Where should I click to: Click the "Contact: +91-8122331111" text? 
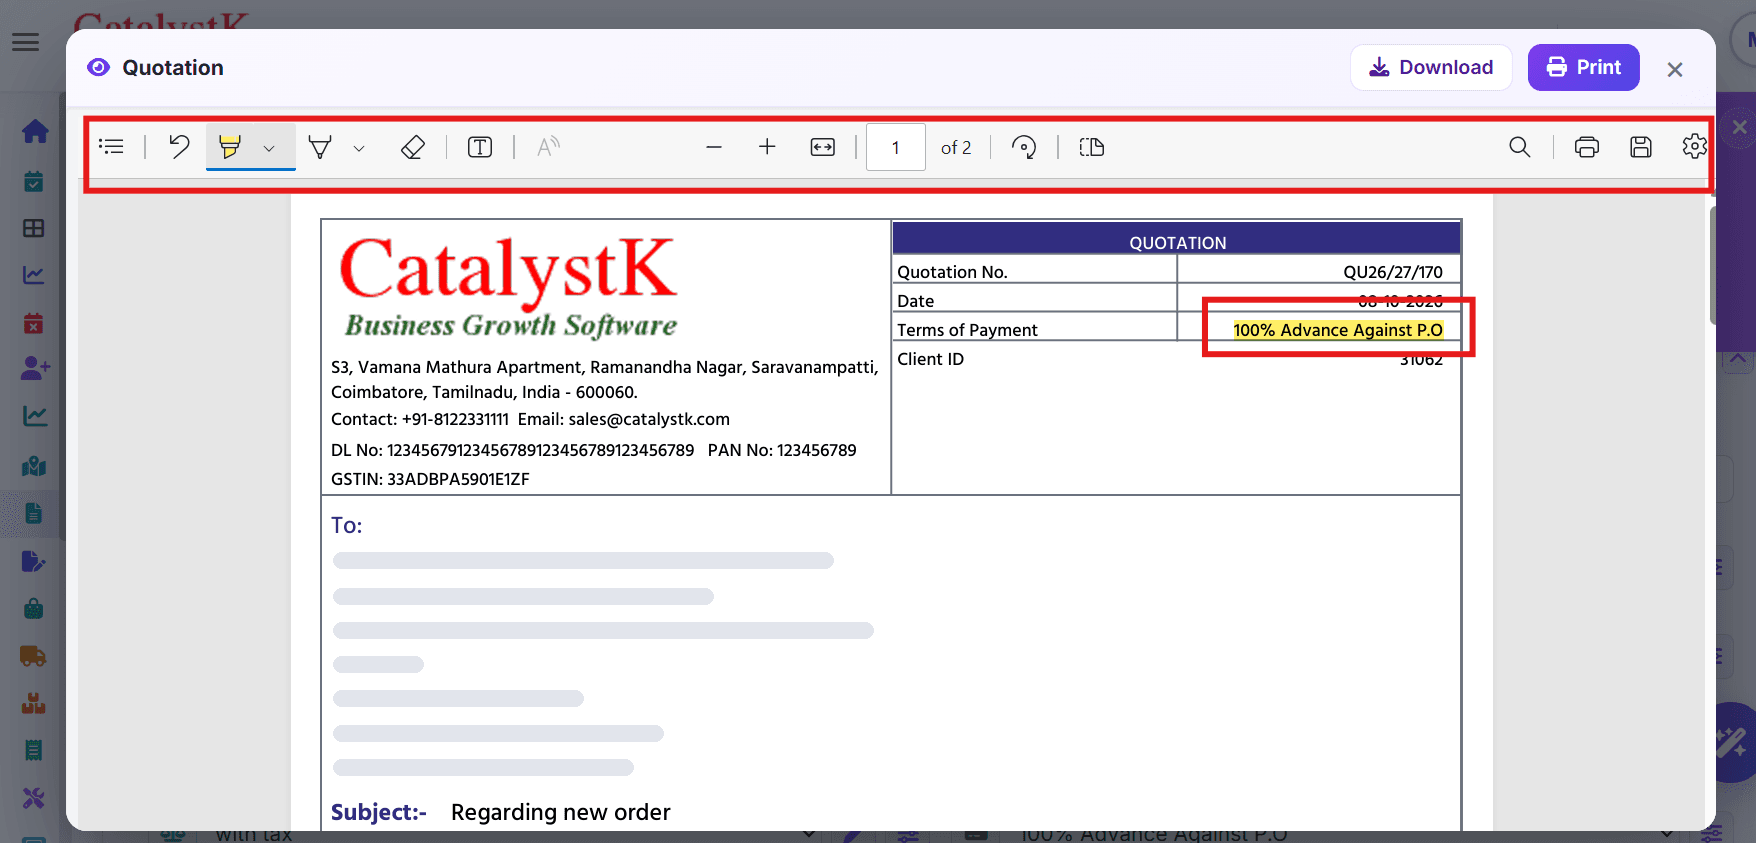420,419
